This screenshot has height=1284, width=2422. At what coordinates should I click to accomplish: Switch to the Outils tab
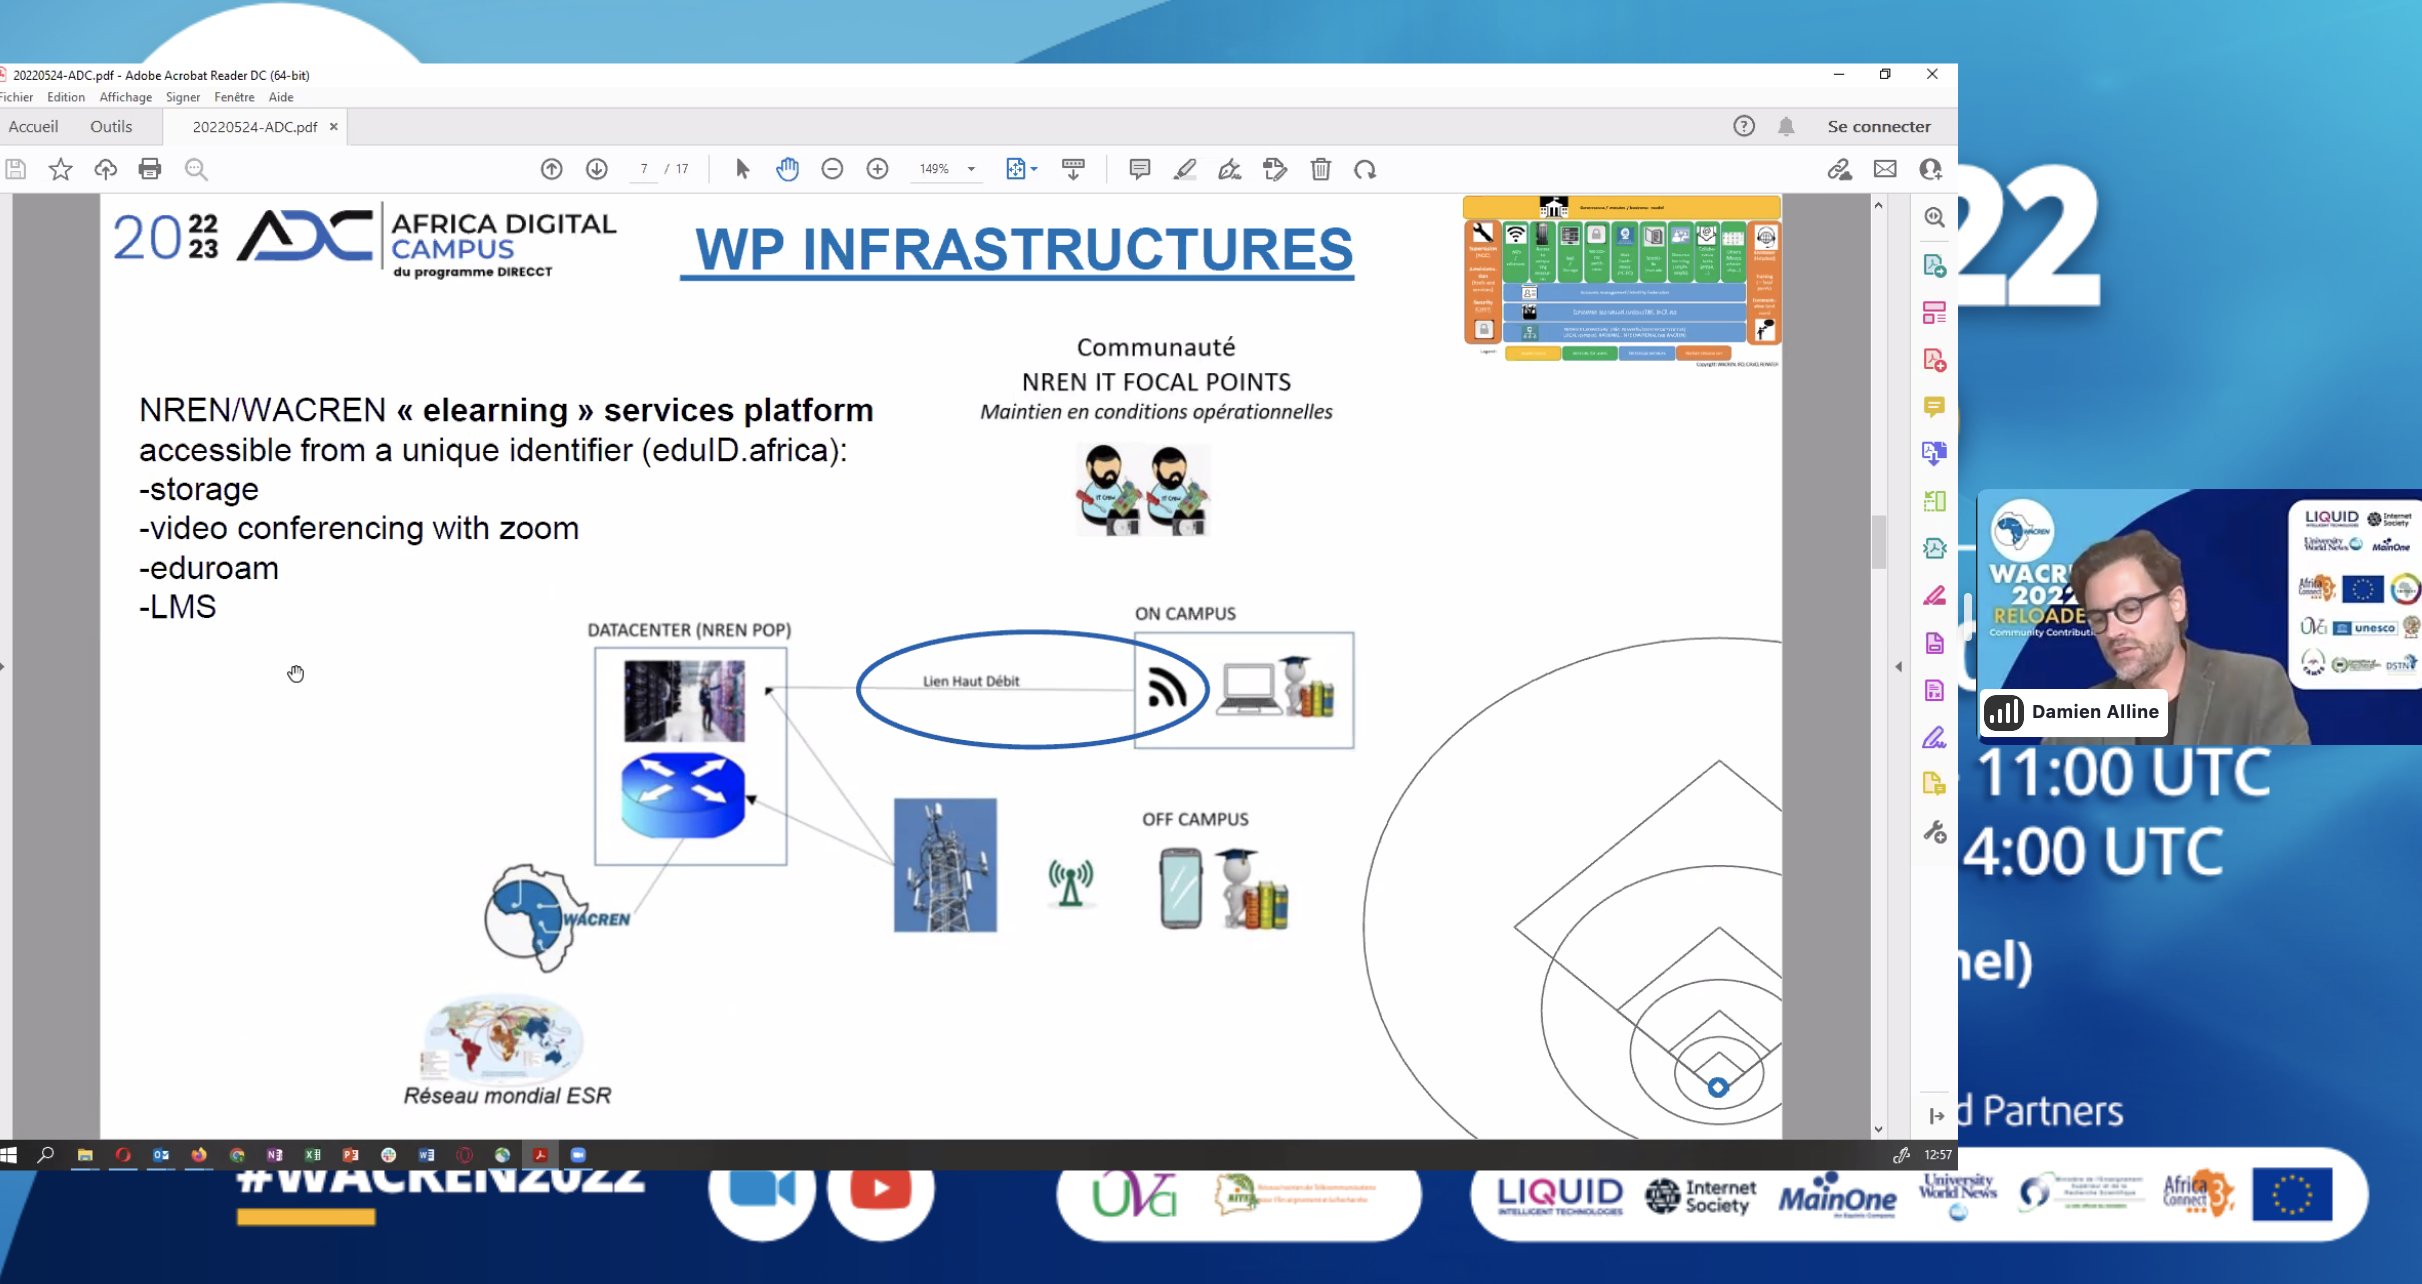111,126
